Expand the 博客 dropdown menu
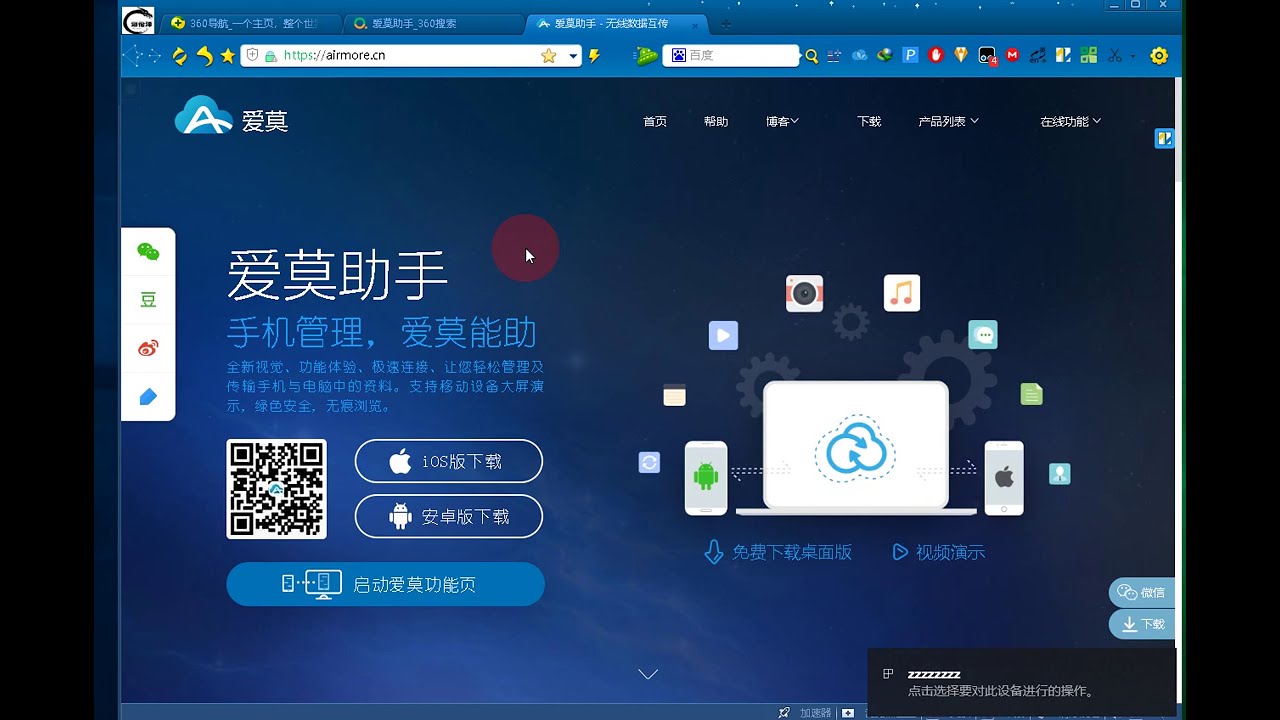The width and height of the screenshot is (1280, 720). coord(782,121)
